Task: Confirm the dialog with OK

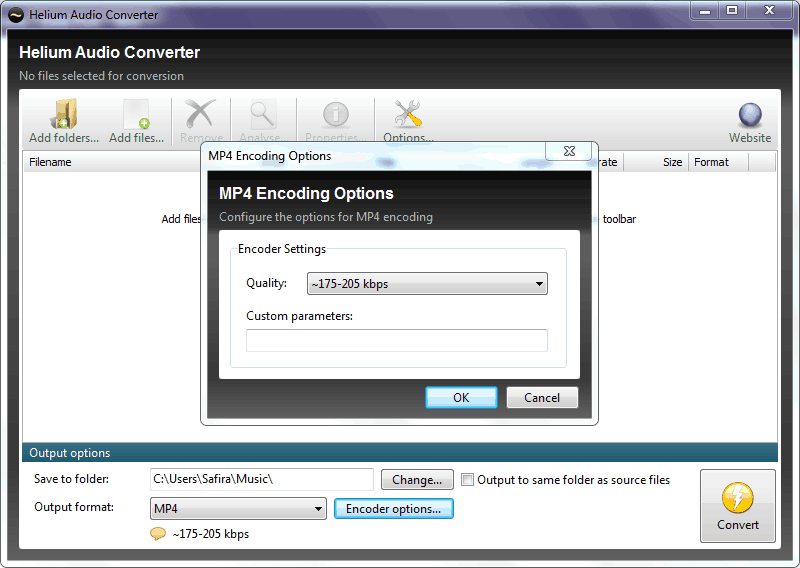Action: pos(461,398)
